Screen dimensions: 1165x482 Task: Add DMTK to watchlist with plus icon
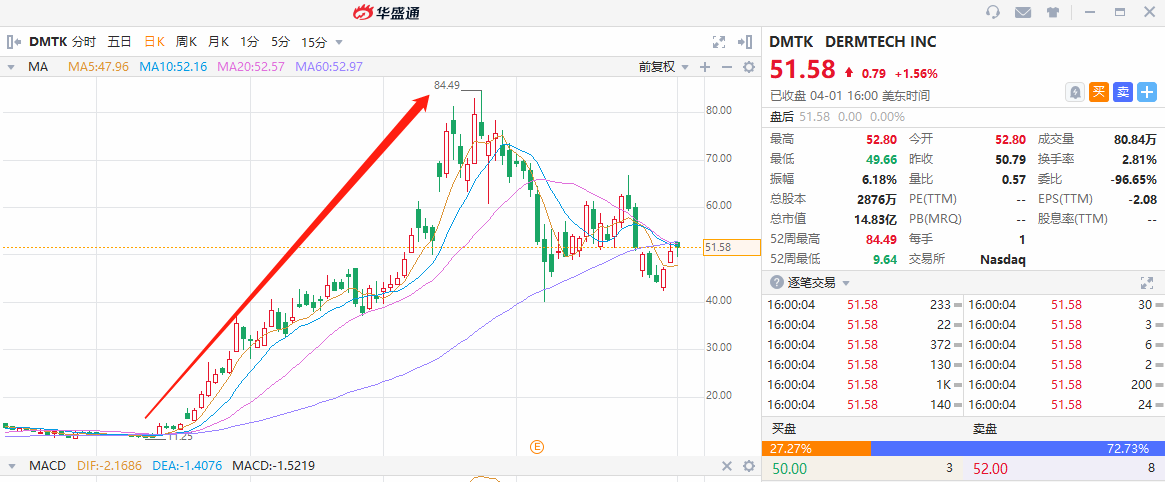(1147, 92)
